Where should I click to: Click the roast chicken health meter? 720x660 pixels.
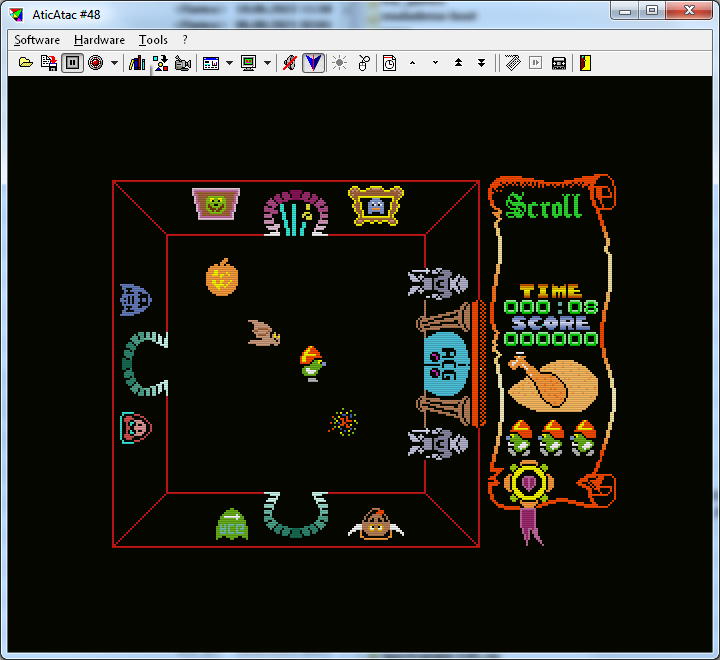553,385
